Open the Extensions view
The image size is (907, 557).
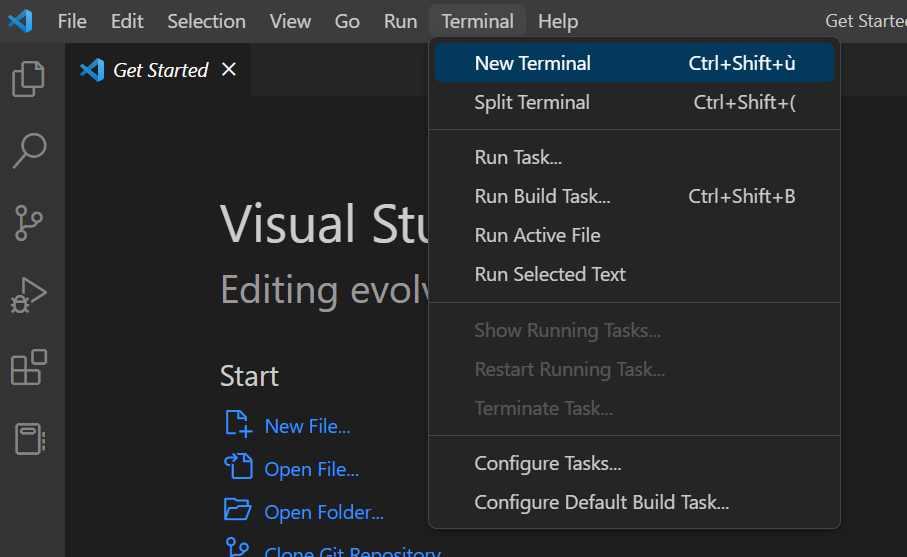28,367
